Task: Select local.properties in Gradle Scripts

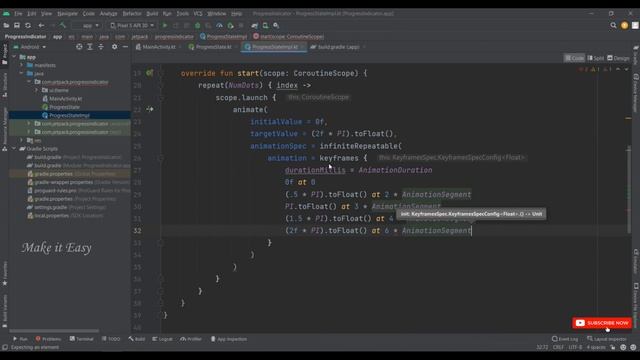Action: 65,216
